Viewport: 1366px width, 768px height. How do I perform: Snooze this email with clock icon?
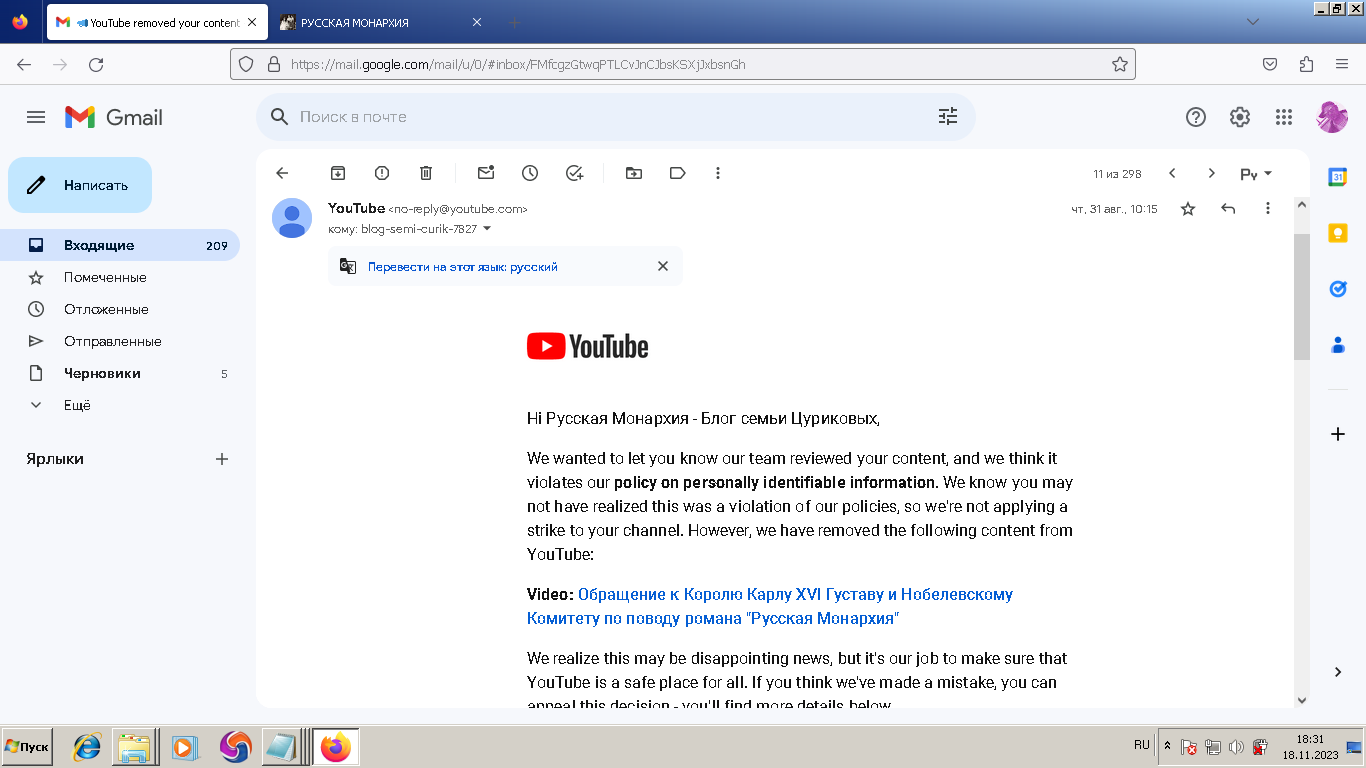point(530,173)
